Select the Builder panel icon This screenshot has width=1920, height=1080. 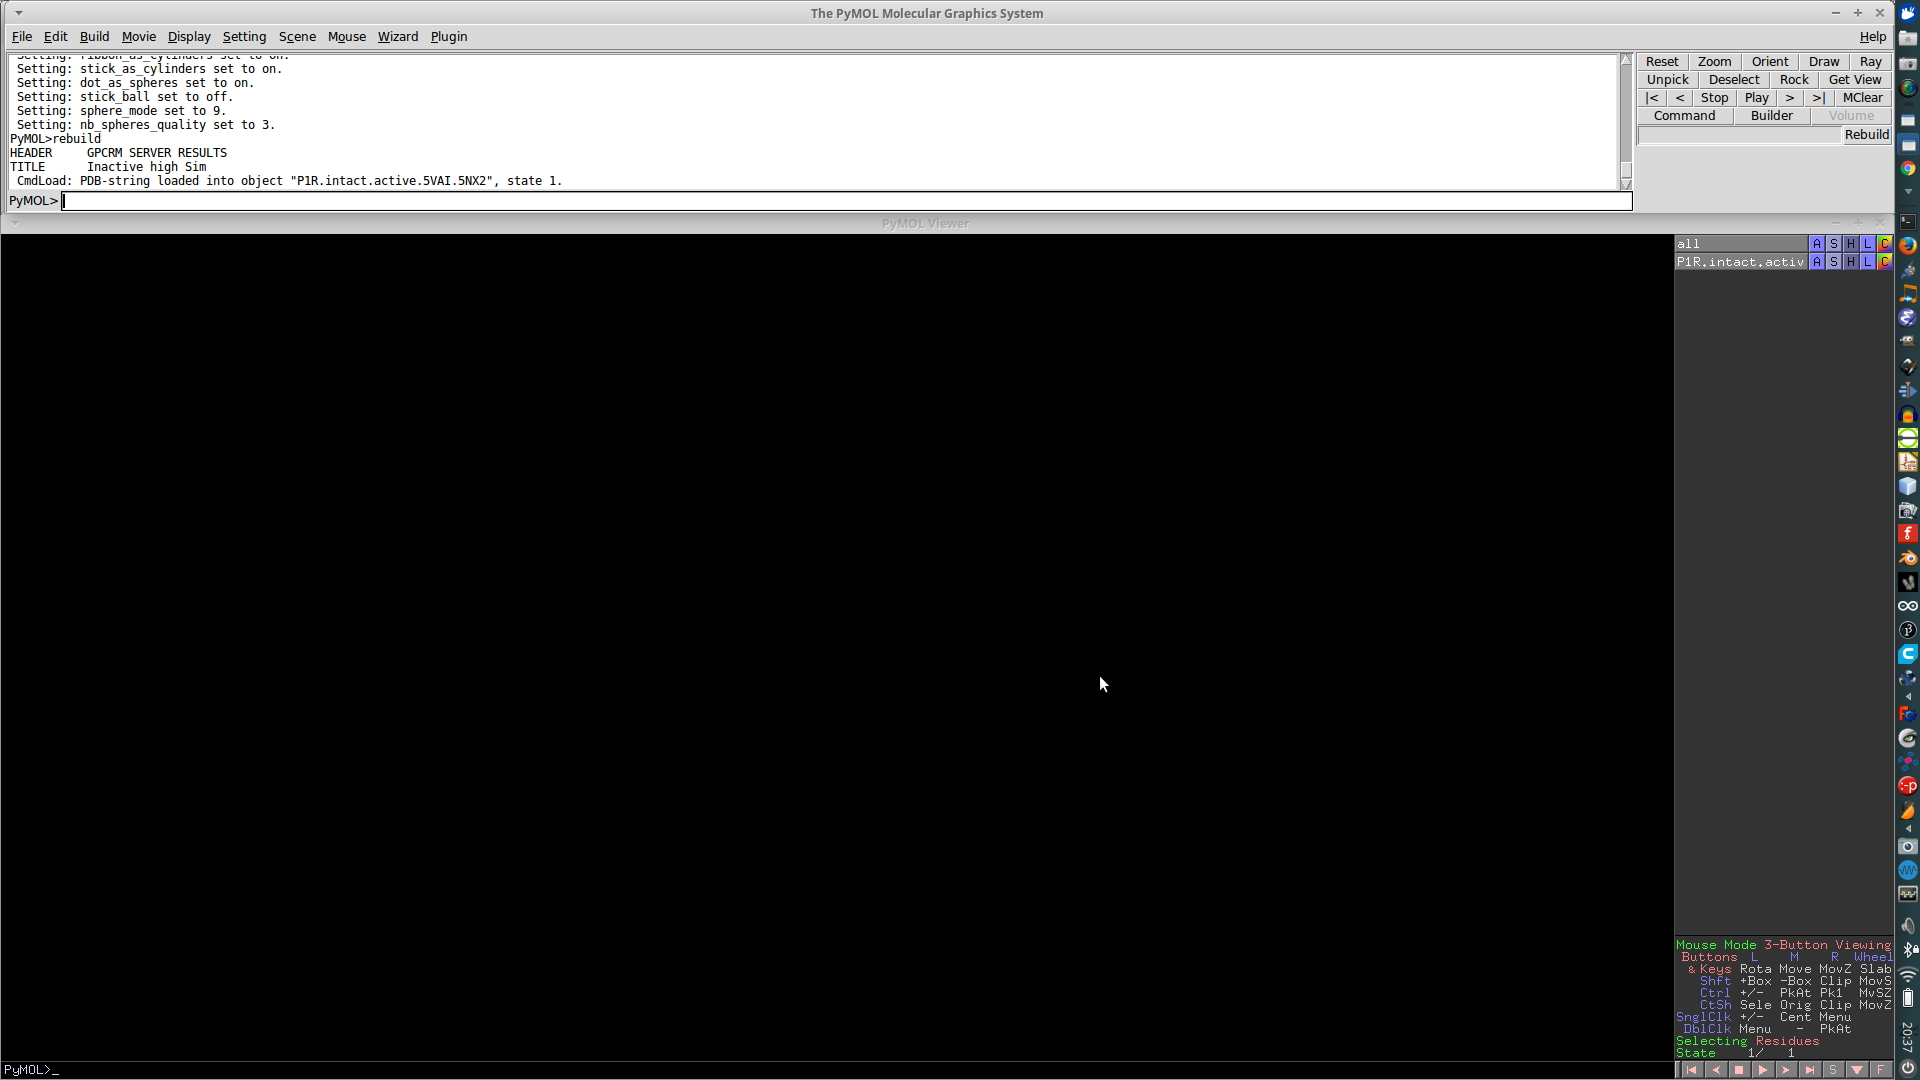point(1771,116)
